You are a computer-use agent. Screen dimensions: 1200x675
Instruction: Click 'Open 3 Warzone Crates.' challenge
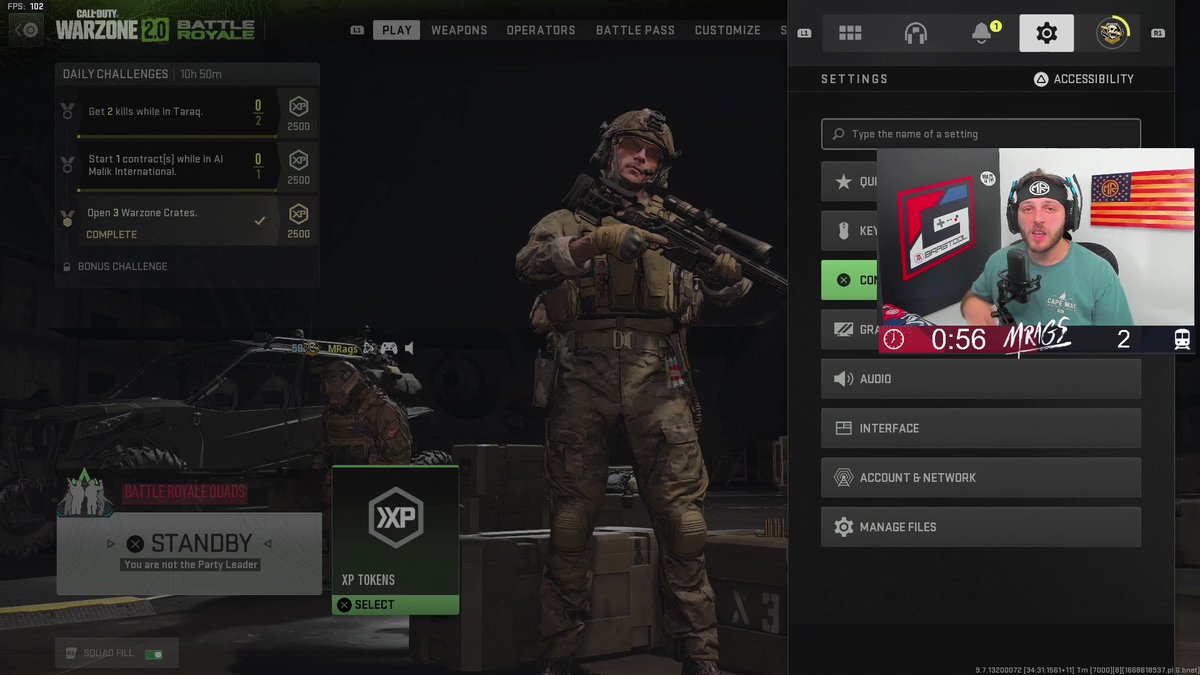[x=142, y=213]
